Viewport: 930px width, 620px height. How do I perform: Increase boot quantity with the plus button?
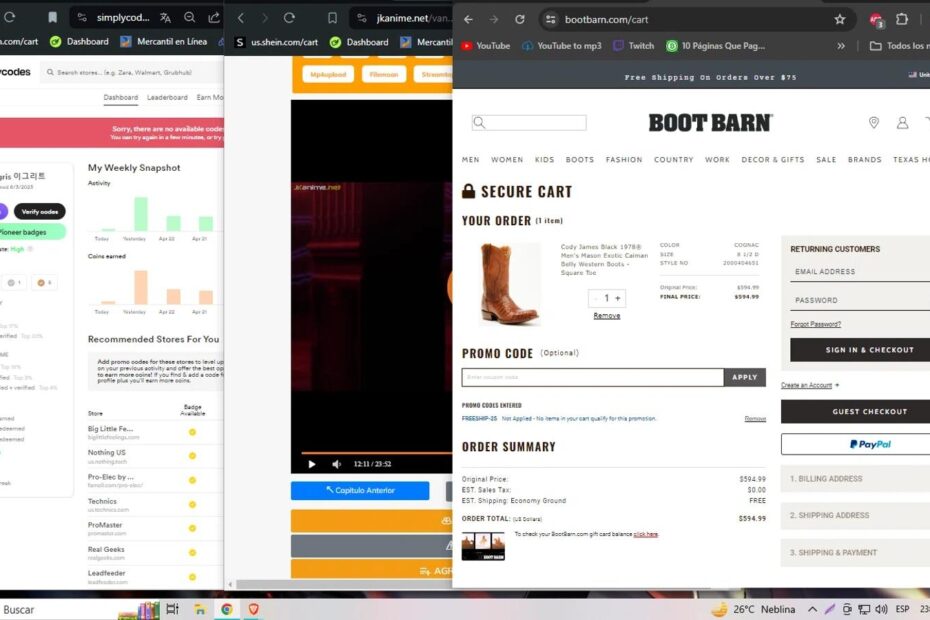618,298
